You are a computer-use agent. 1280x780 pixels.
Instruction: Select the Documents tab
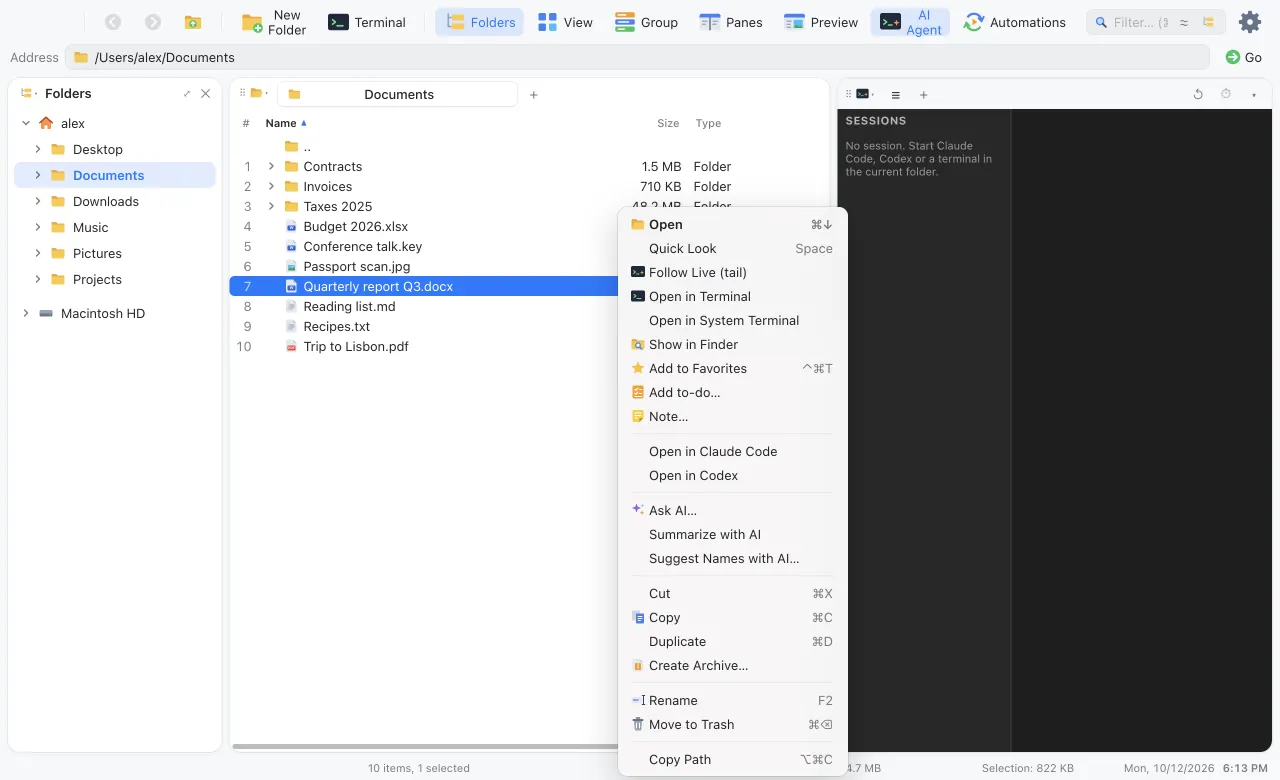tap(397, 94)
